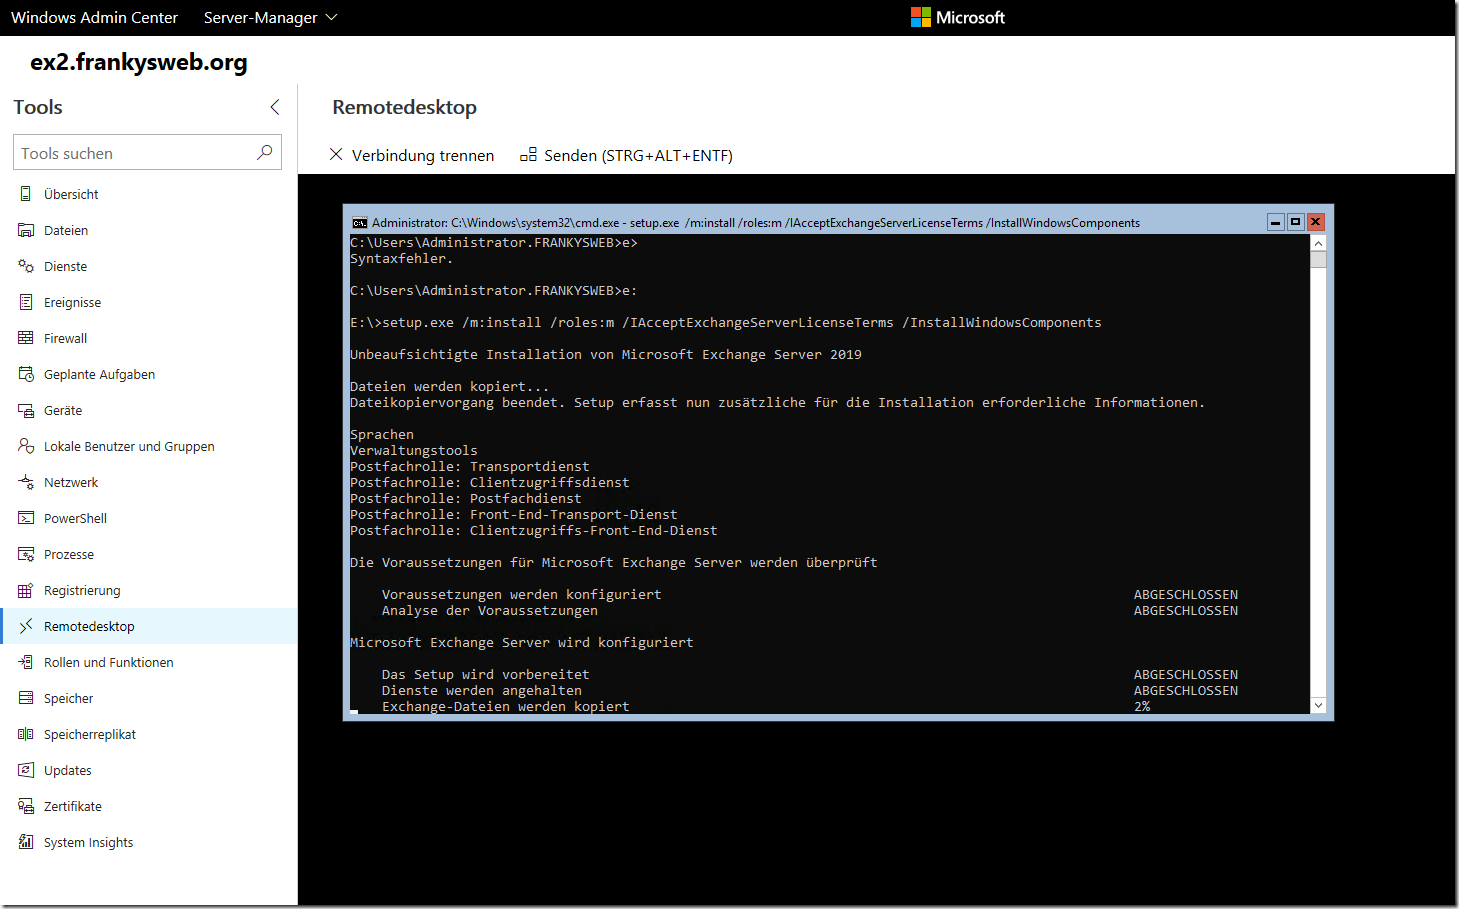Open the Speicher tool
The image size is (1459, 909).
(148, 698)
